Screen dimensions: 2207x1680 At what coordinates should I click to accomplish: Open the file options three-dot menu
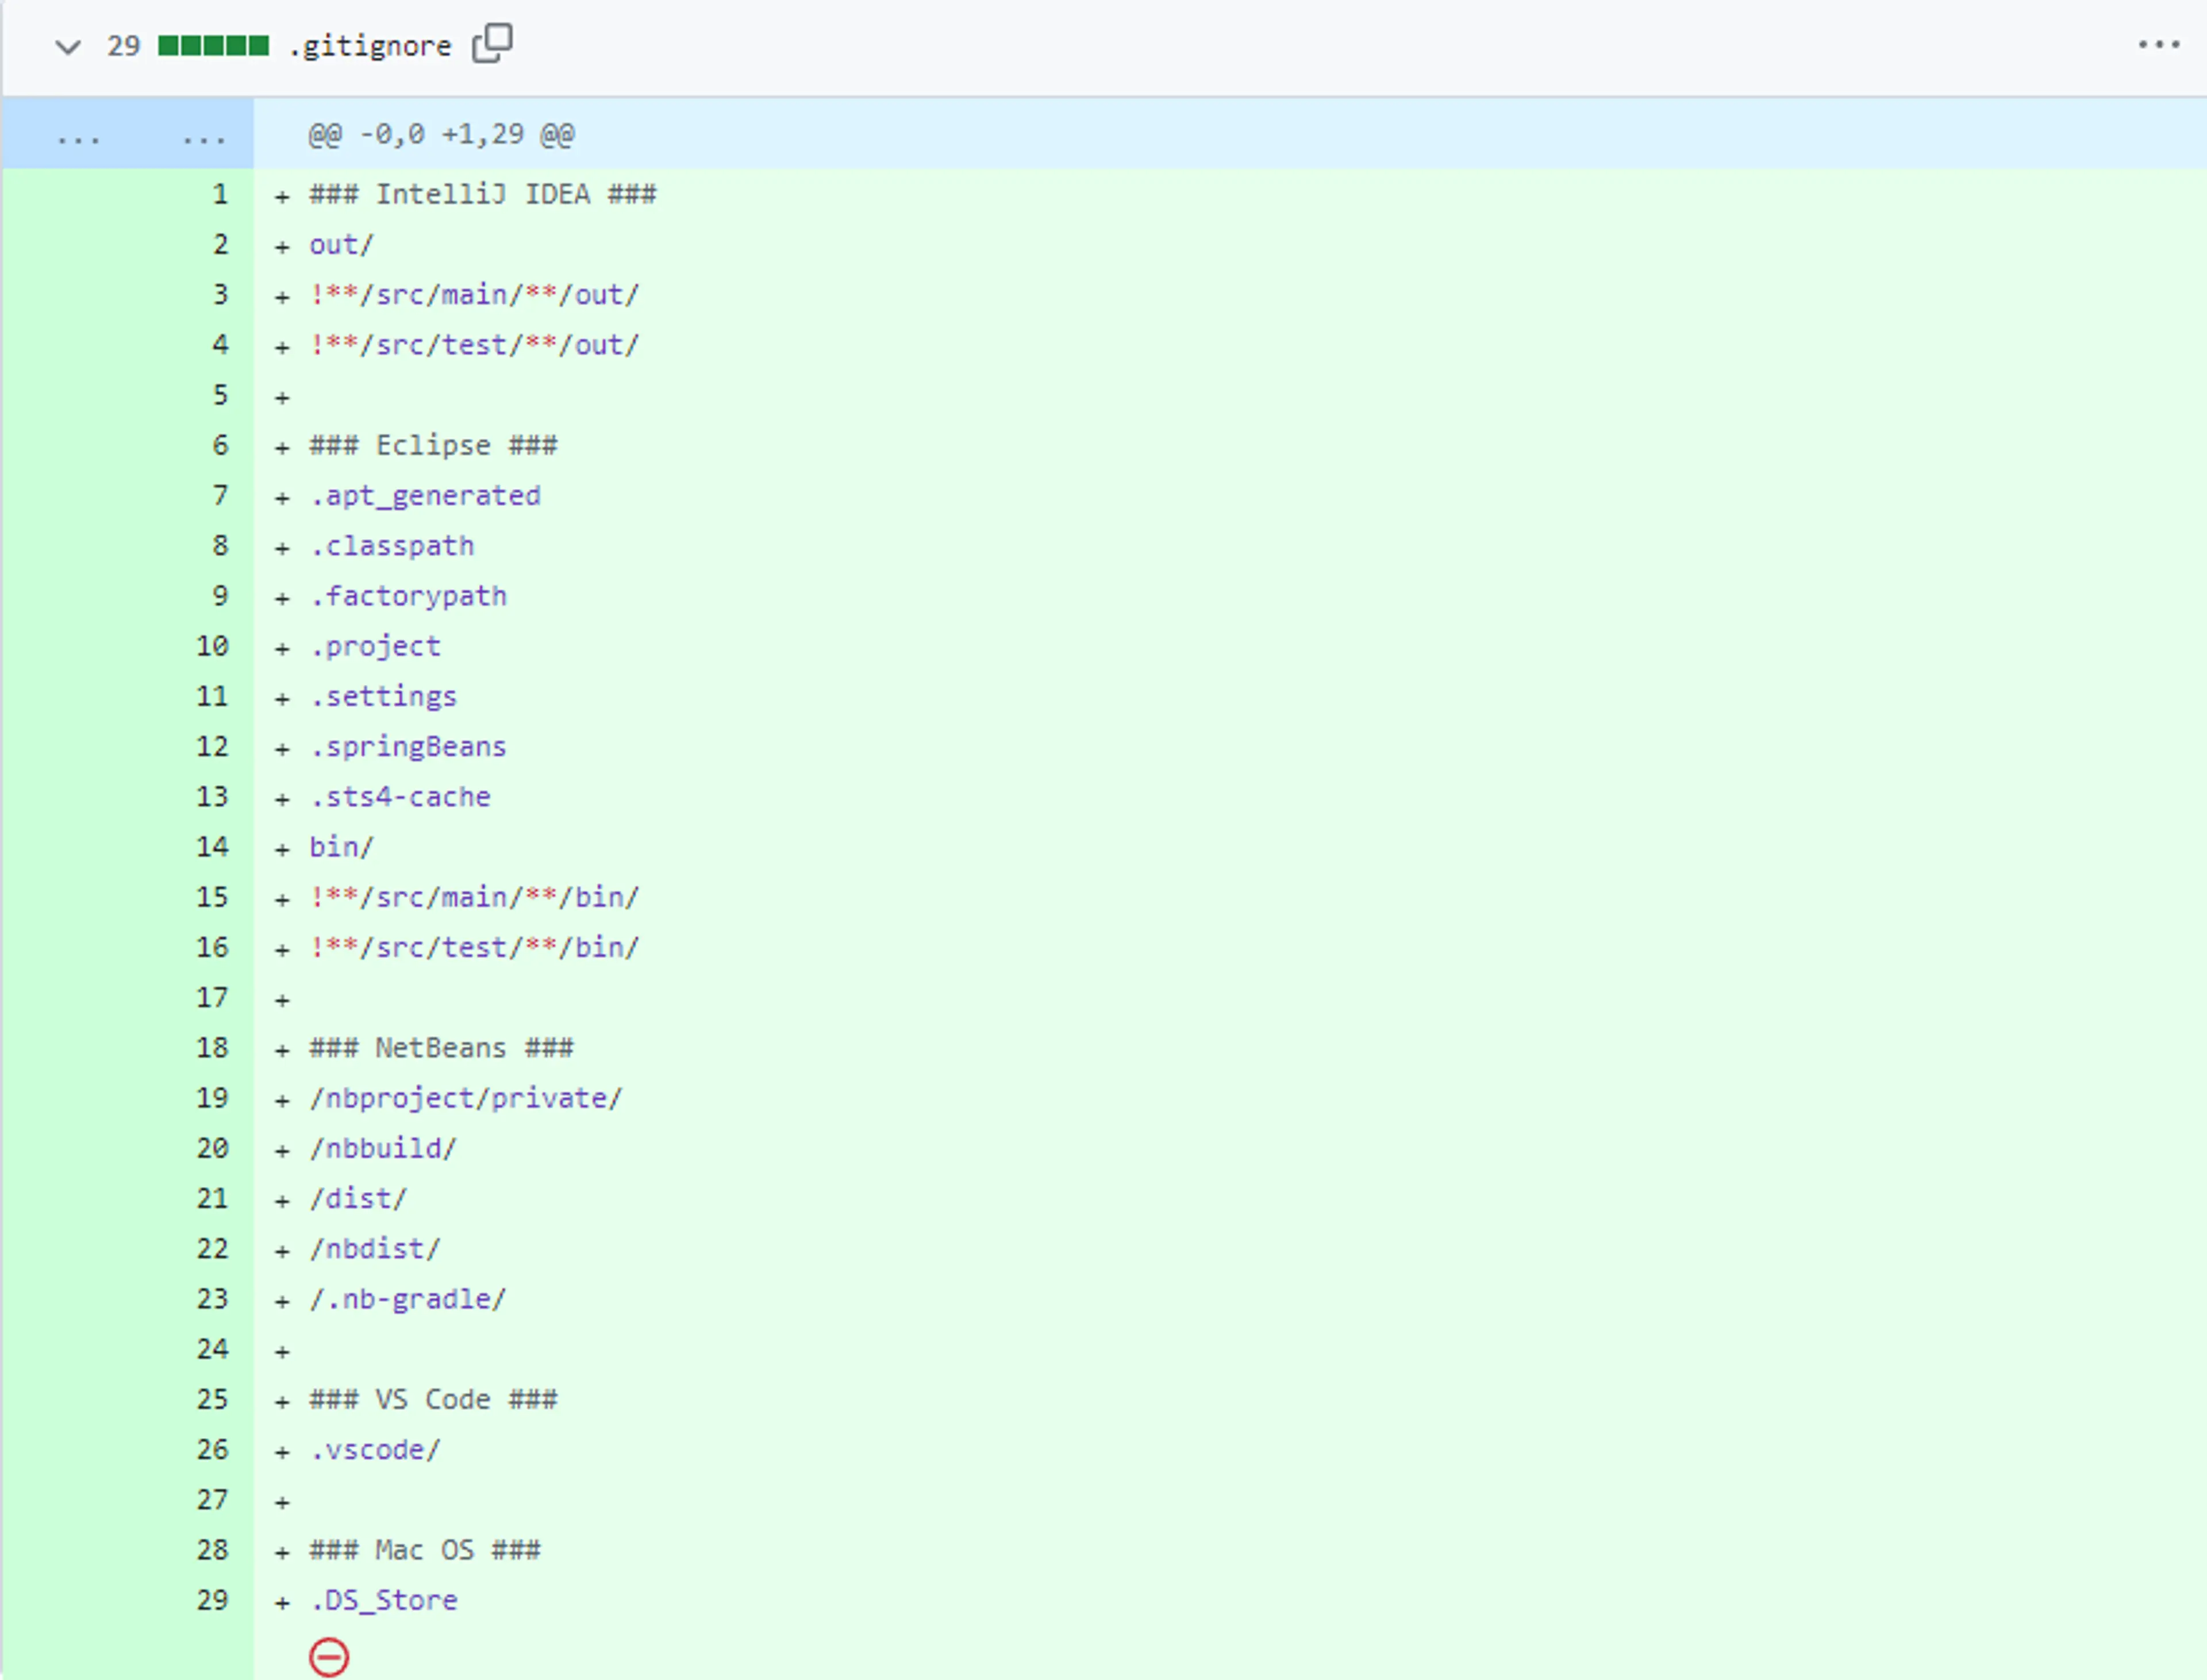2158,45
